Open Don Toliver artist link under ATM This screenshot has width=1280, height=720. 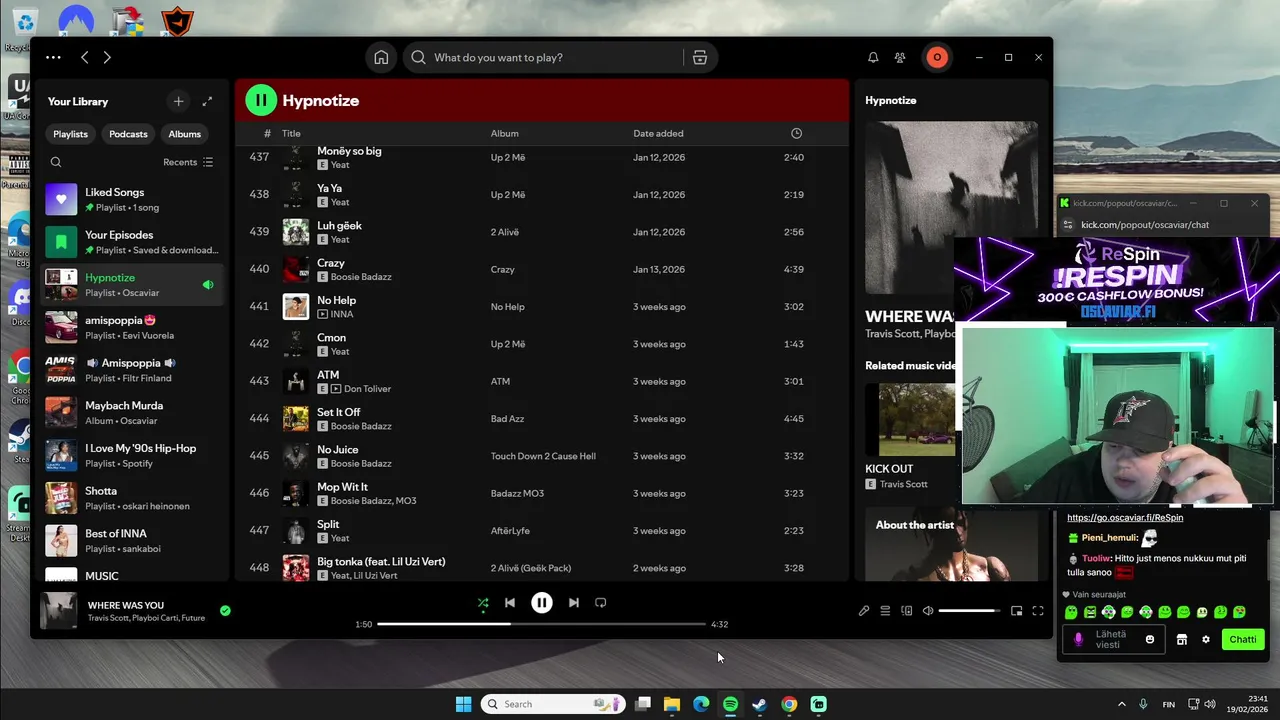tap(367, 389)
